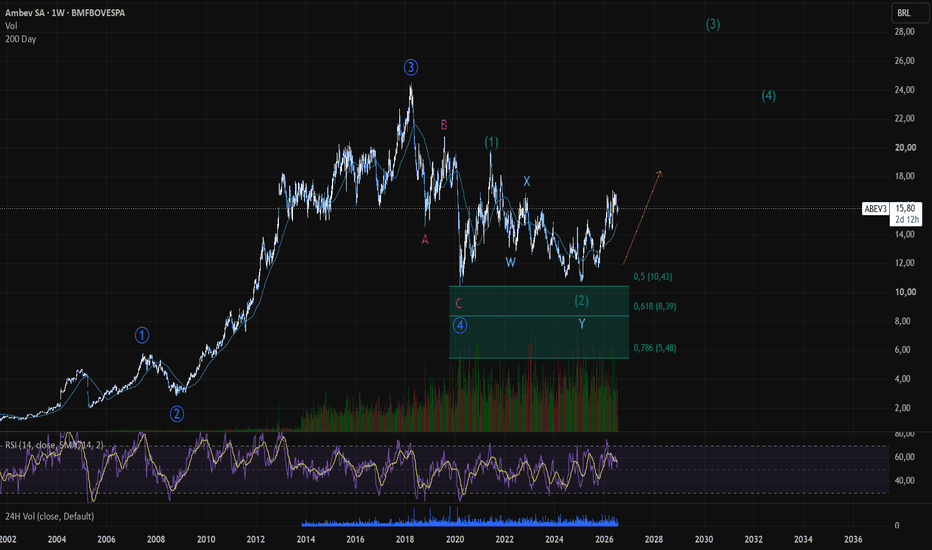Click the 2026 time axis label

[x=604, y=539]
